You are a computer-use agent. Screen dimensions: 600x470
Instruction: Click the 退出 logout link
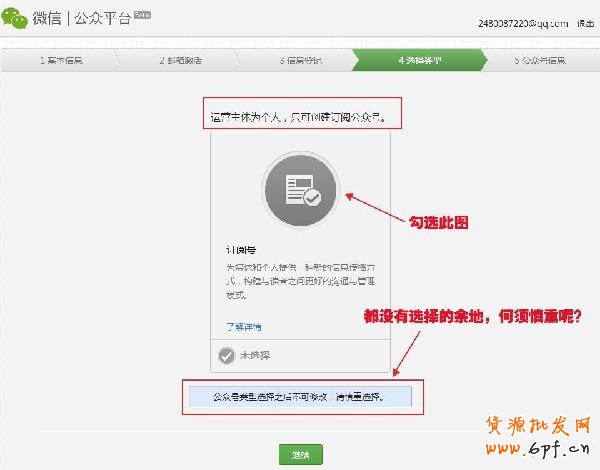(585, 23)
